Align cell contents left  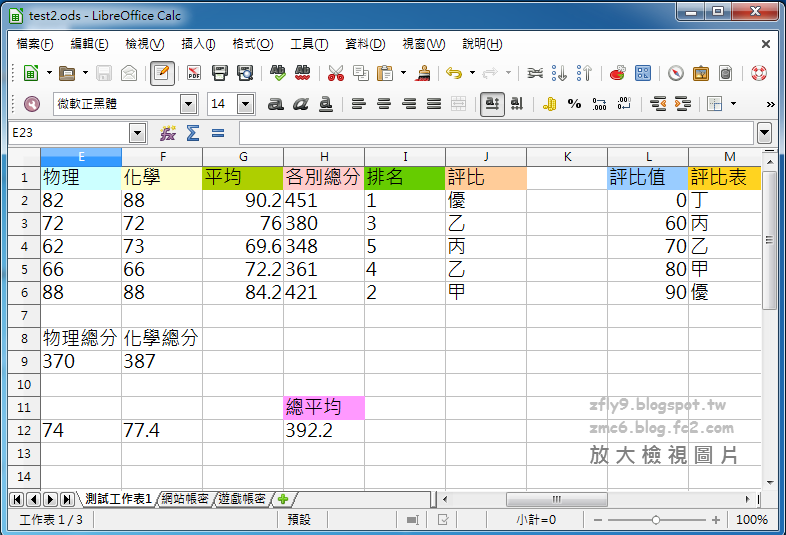click(358, 104)
